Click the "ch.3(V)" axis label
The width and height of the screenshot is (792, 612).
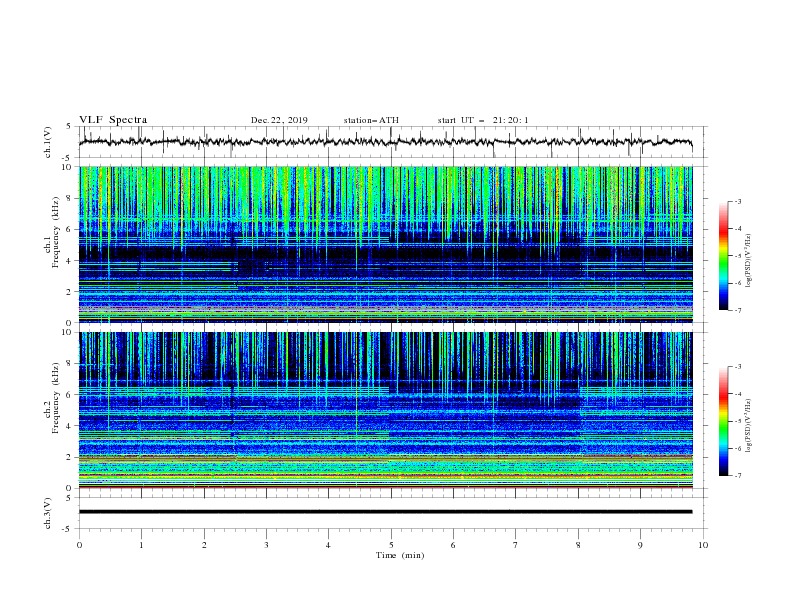(x=48, y=513)
